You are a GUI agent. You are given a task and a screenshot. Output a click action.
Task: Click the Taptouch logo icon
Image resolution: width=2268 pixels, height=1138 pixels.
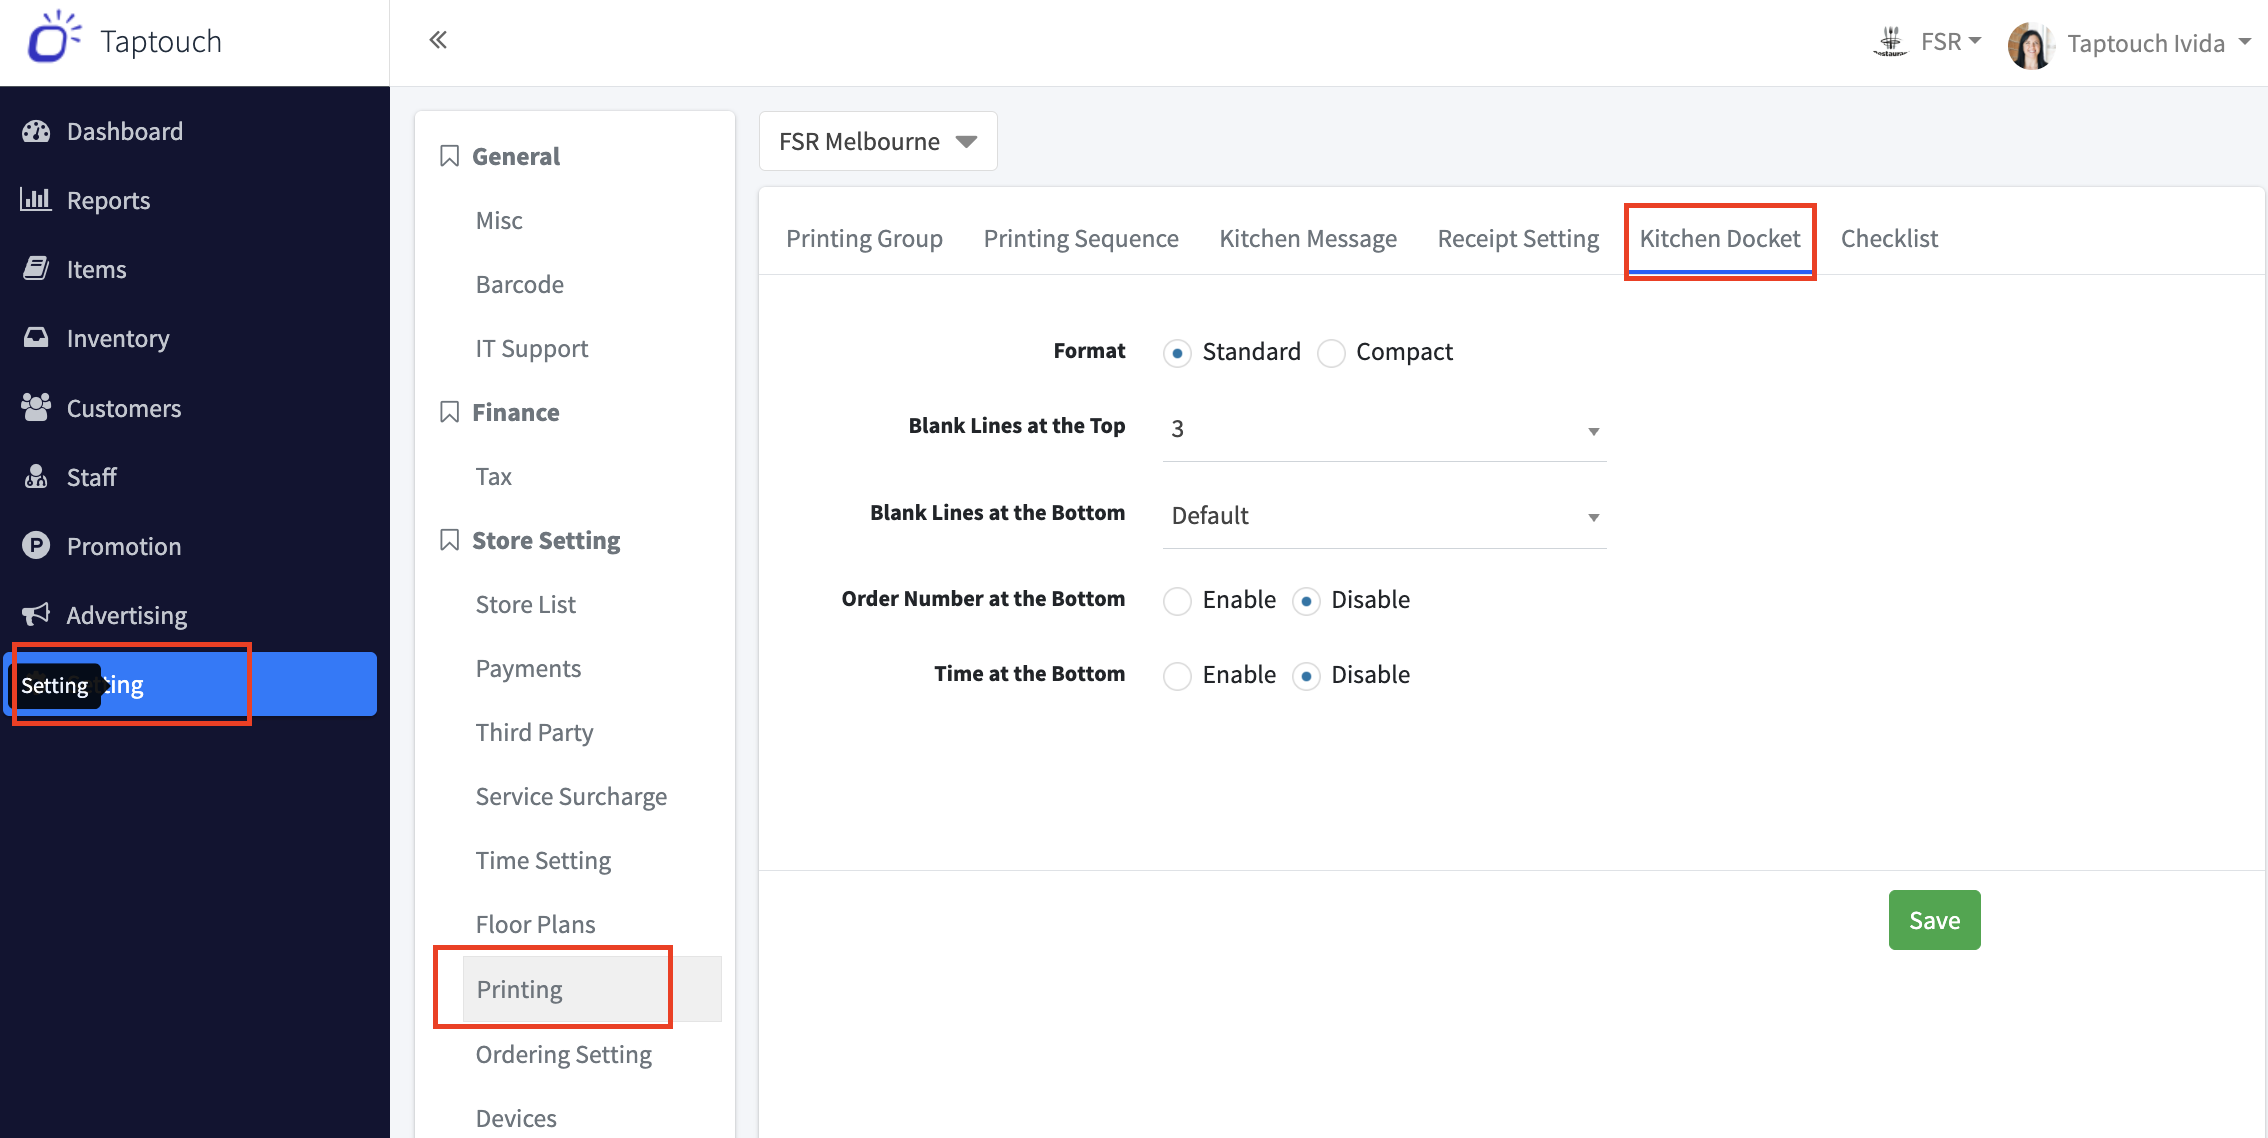tap(53, 38)
